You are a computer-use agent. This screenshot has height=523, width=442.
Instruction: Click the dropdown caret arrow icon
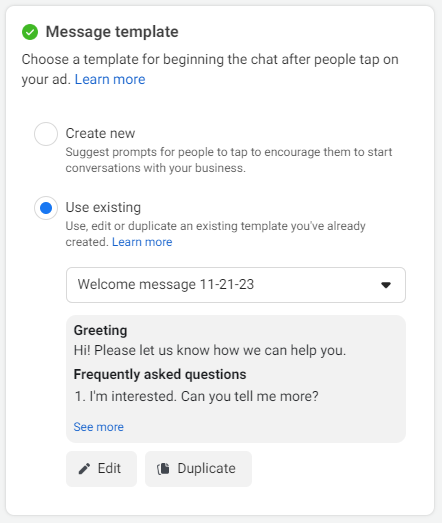coord(386,285)
